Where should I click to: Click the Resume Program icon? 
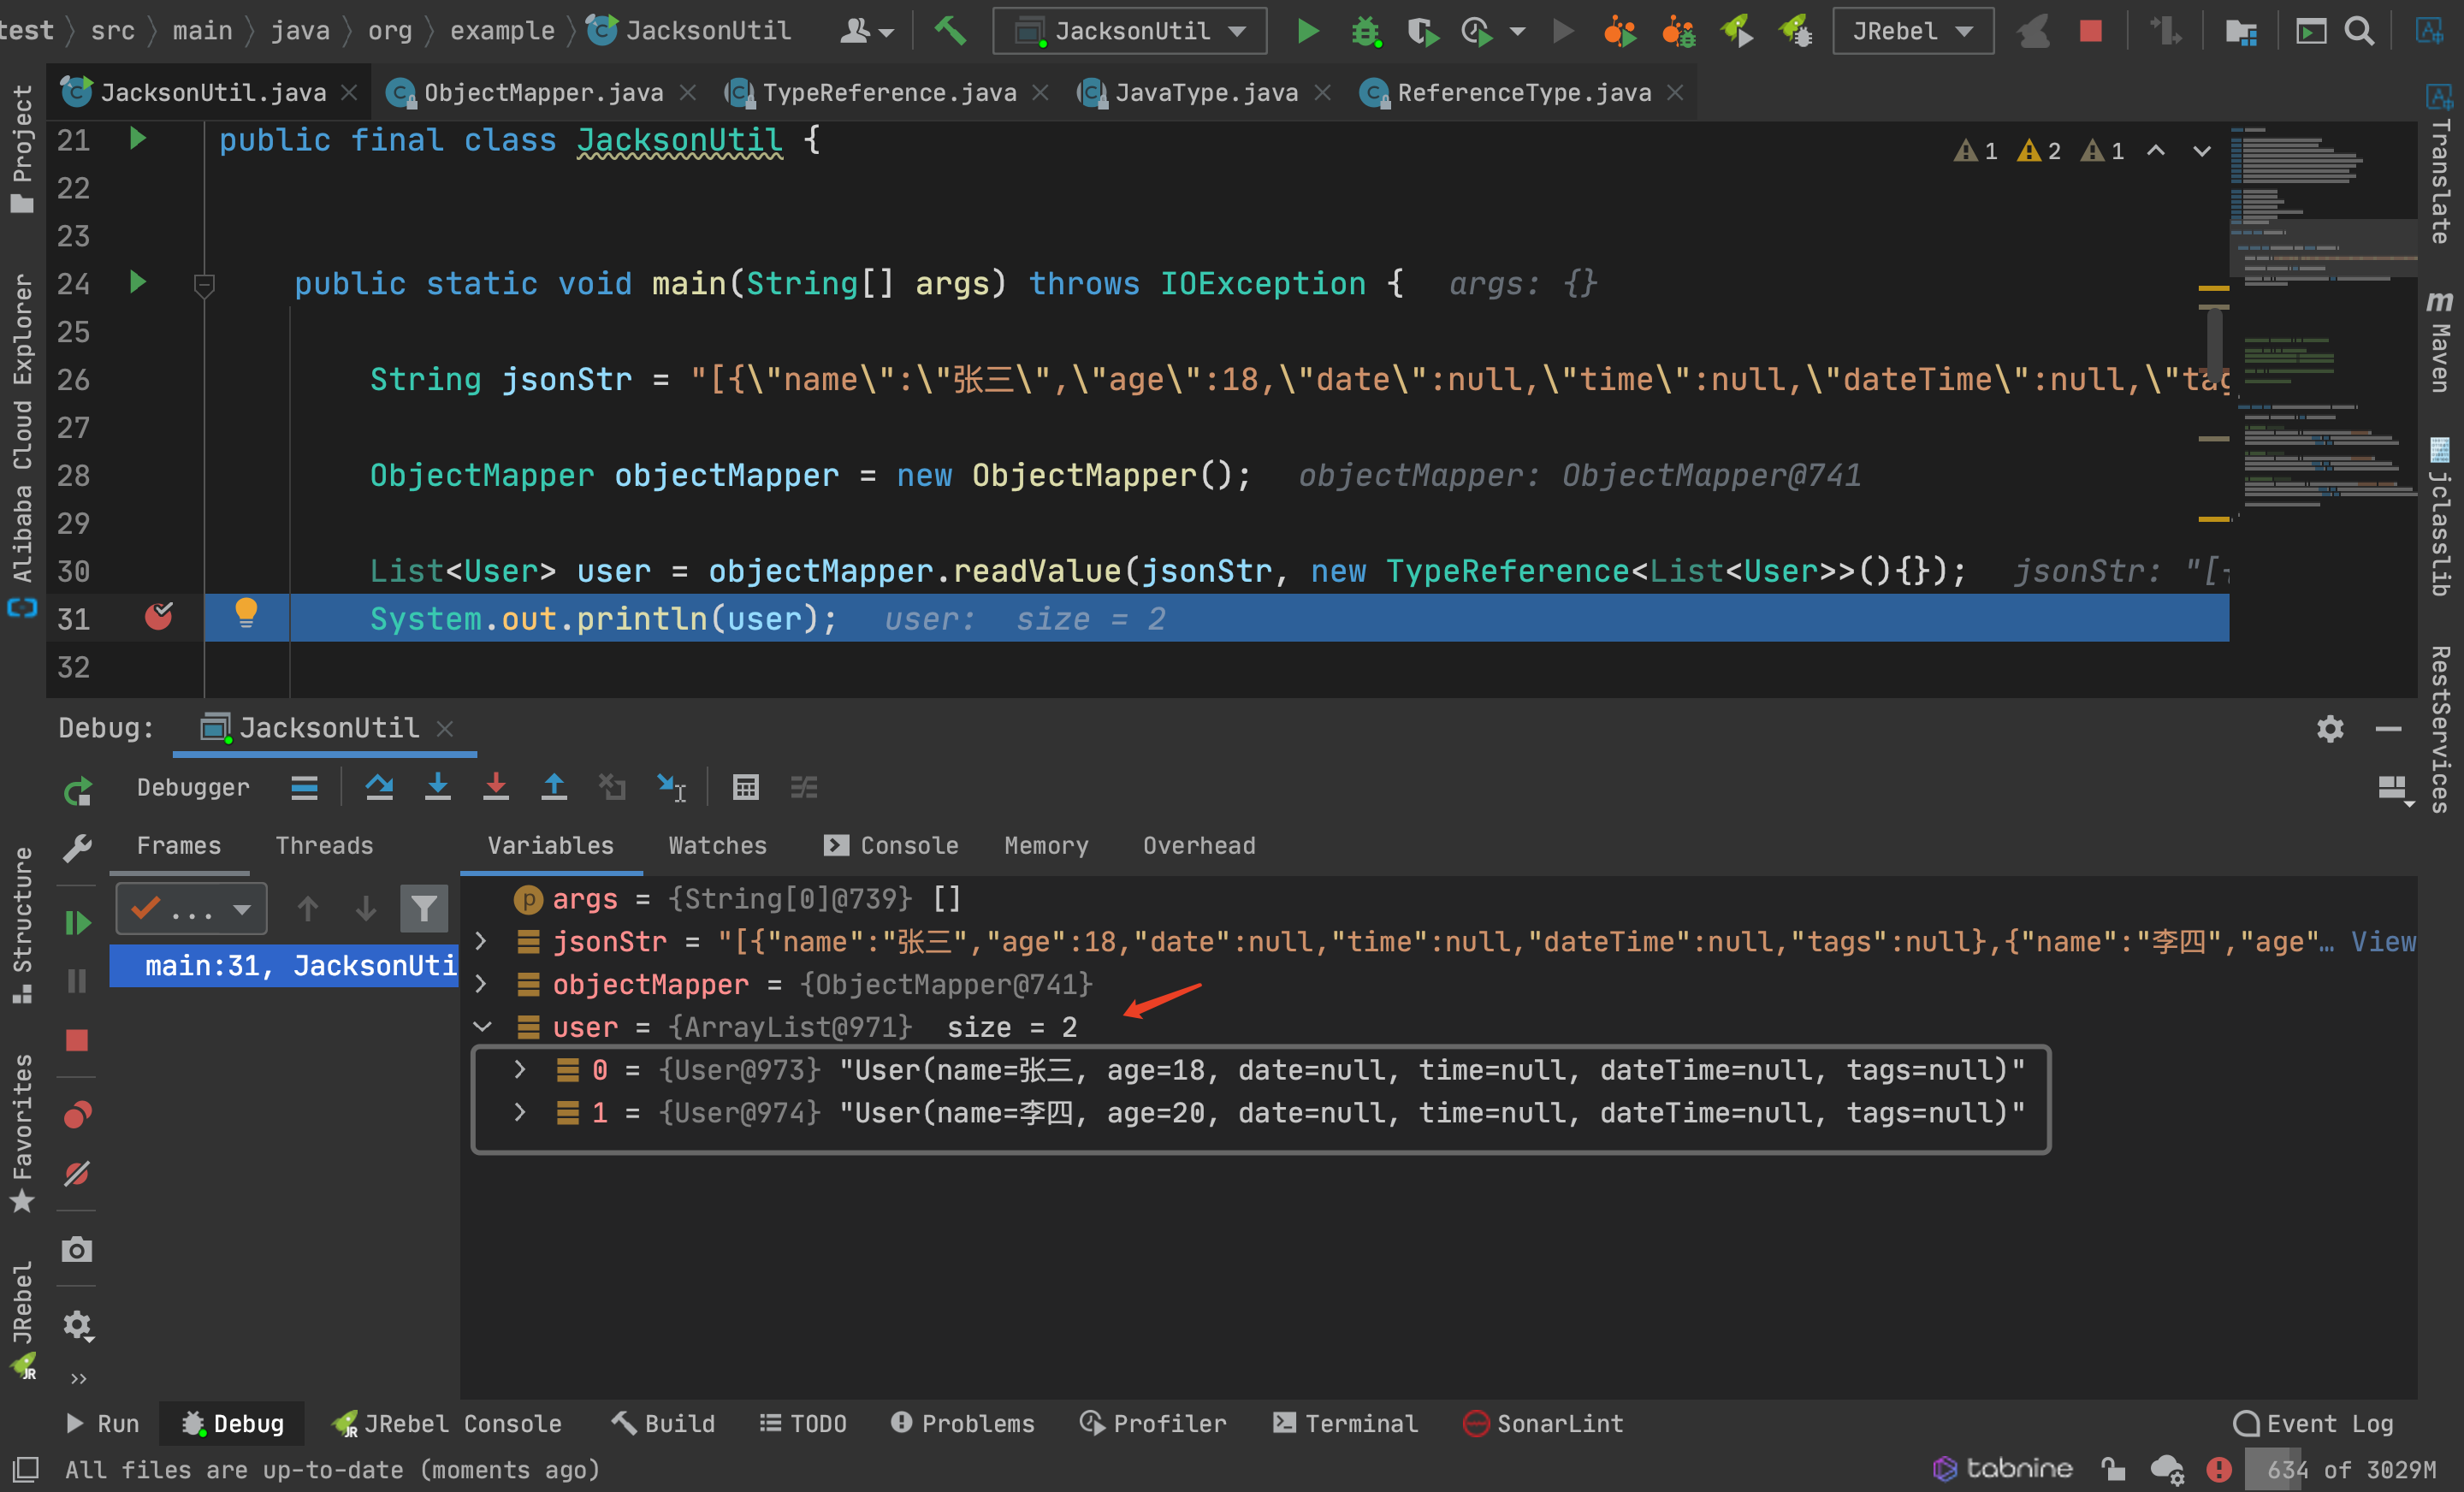click(x=77, y=923)
